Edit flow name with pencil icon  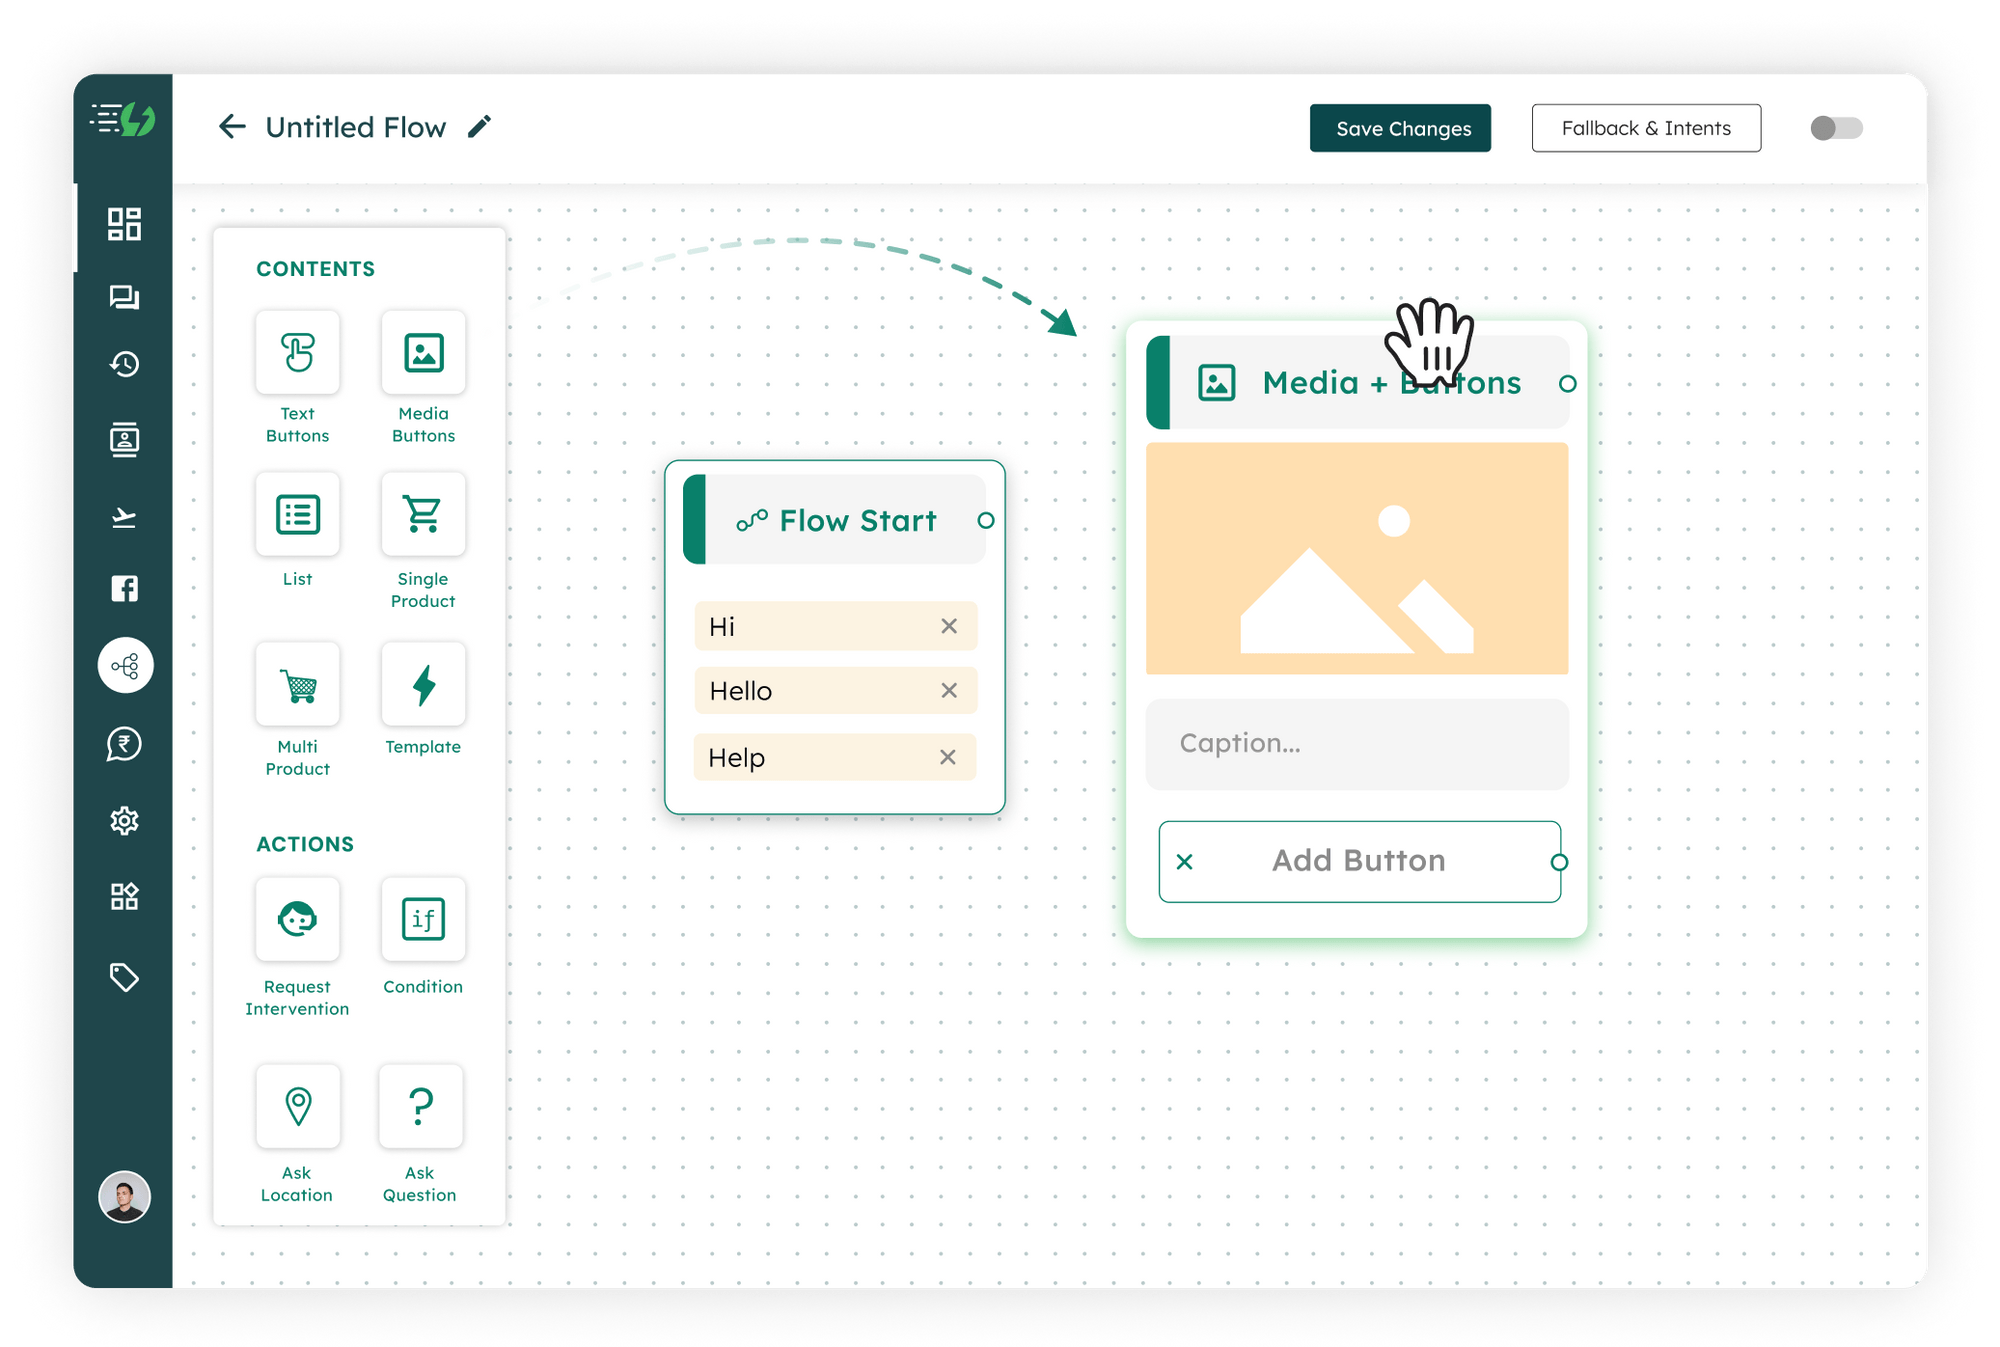tap(480, 127)
